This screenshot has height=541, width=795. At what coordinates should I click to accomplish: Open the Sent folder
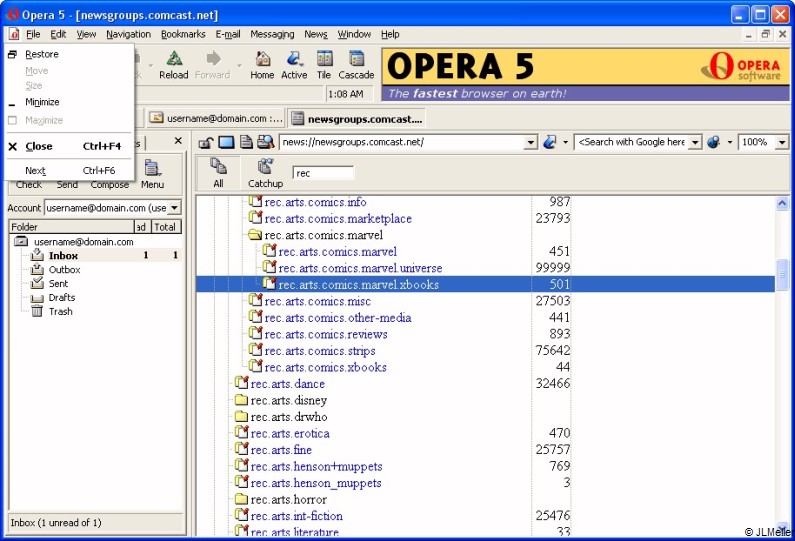click(x=58, y=283)
